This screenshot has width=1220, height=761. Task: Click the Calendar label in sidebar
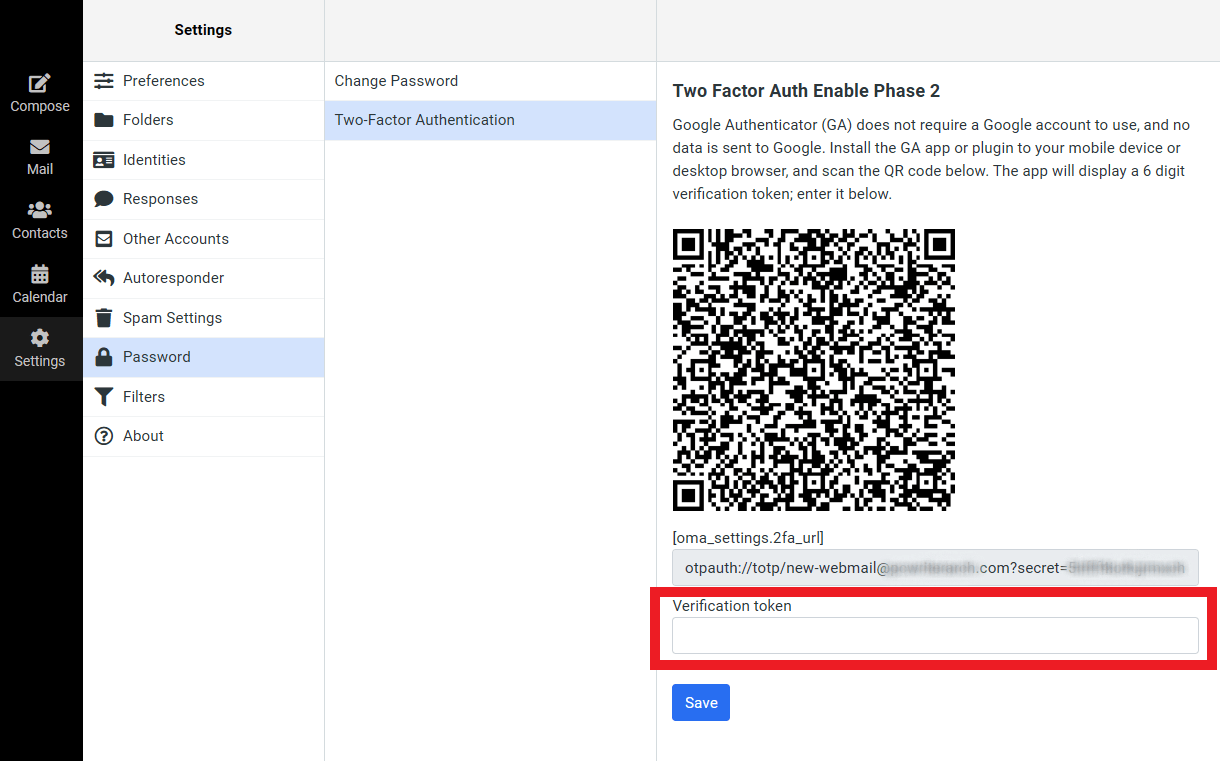point(40,297)
